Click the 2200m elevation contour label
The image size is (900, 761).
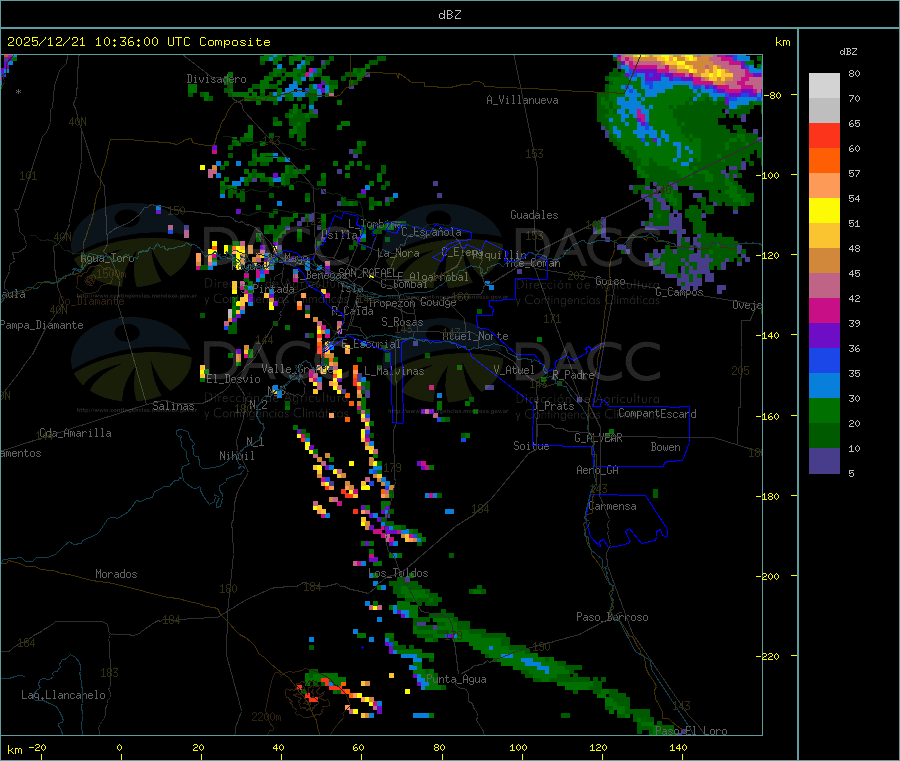click(266, 717)
